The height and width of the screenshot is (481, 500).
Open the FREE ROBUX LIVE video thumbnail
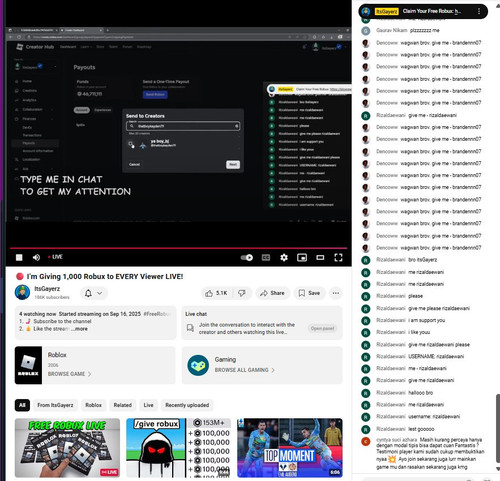[67, 448]
